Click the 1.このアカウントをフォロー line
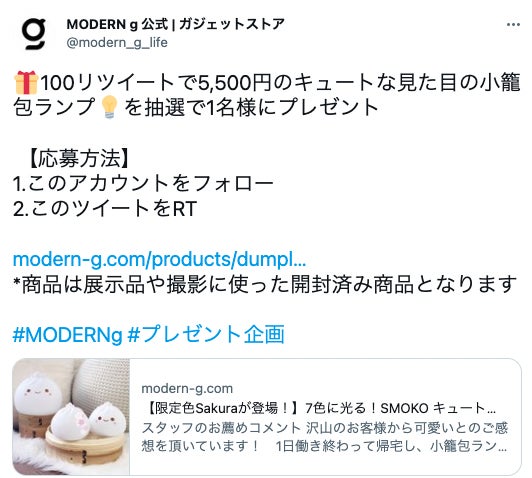Screen dimensions: 532x478 click(143, 184)
